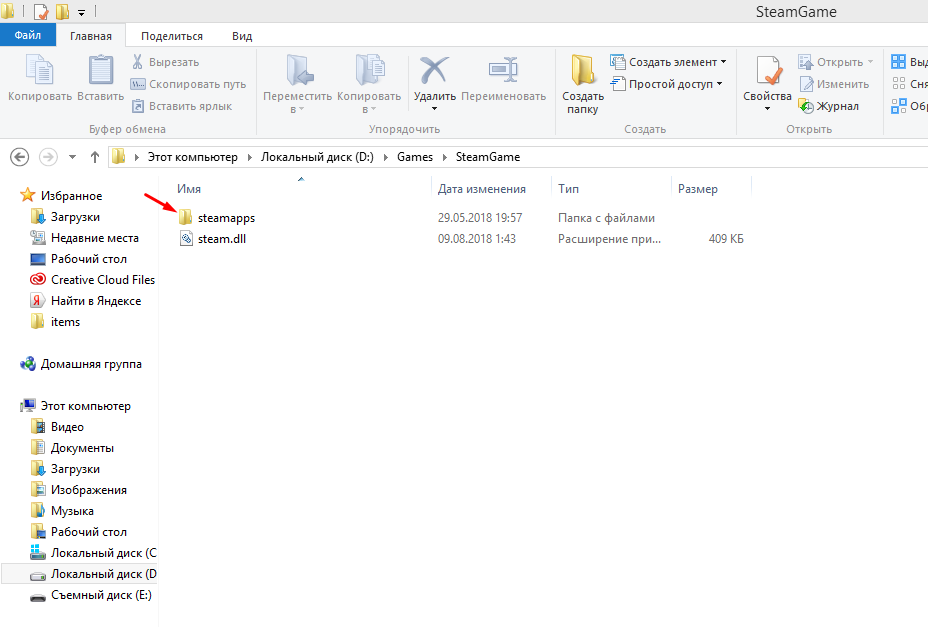
Task: Open Музыка folder in sidebar
Action: 72,510
